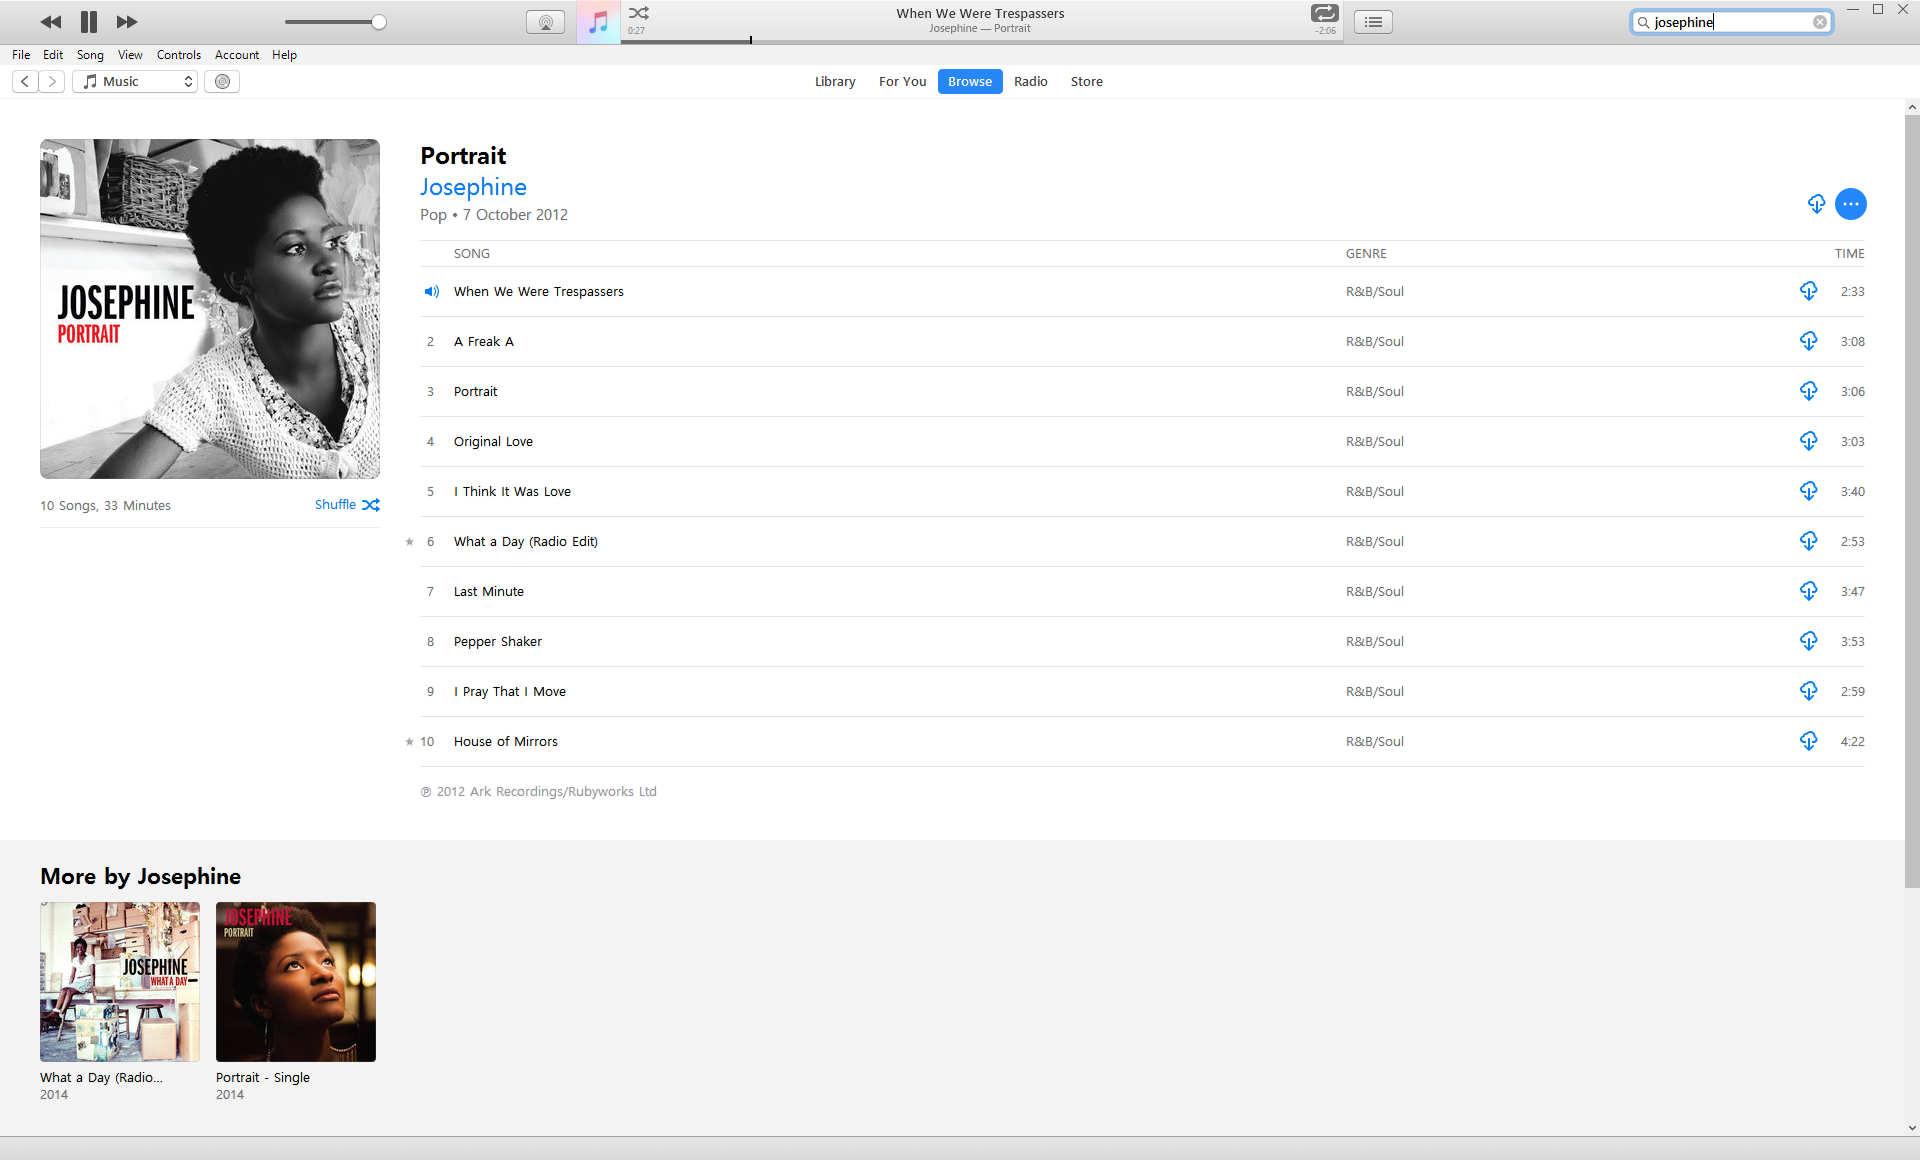This screenshot has height=1160, width=1920.
Task: Open AirPlay output device selector
Action: (545, 22)
